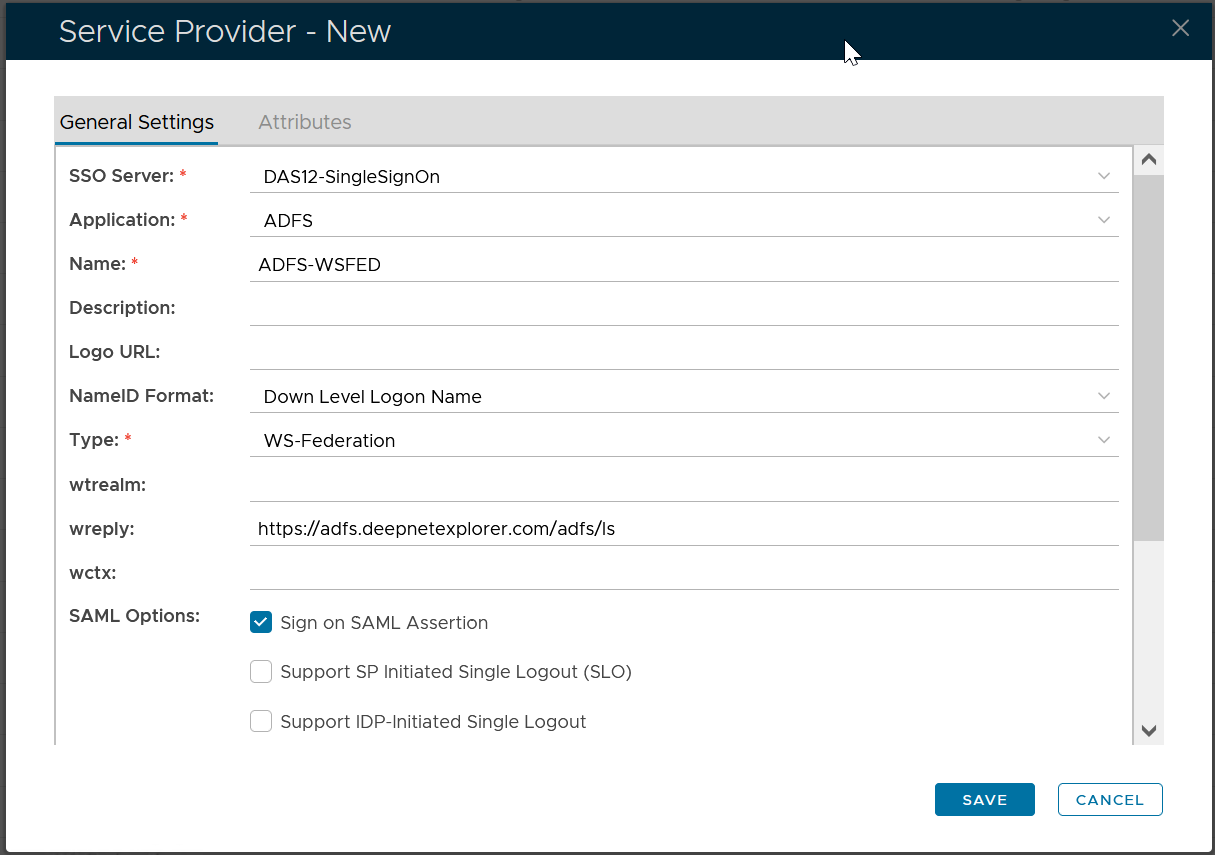Click the wreply field with ADFS URL

point(683,529)
